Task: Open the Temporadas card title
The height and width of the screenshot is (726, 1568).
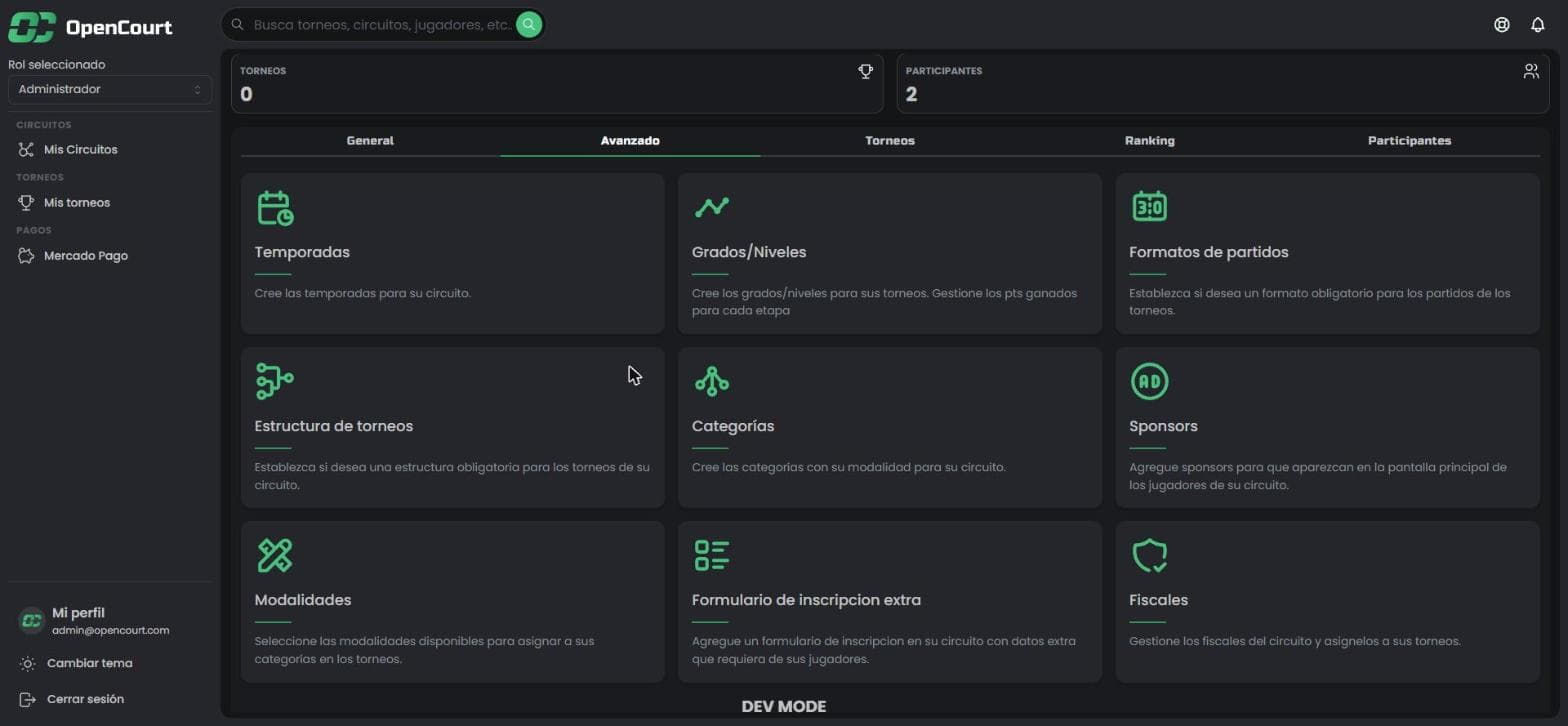Action: pyautogui.click(x=302, y=252)
